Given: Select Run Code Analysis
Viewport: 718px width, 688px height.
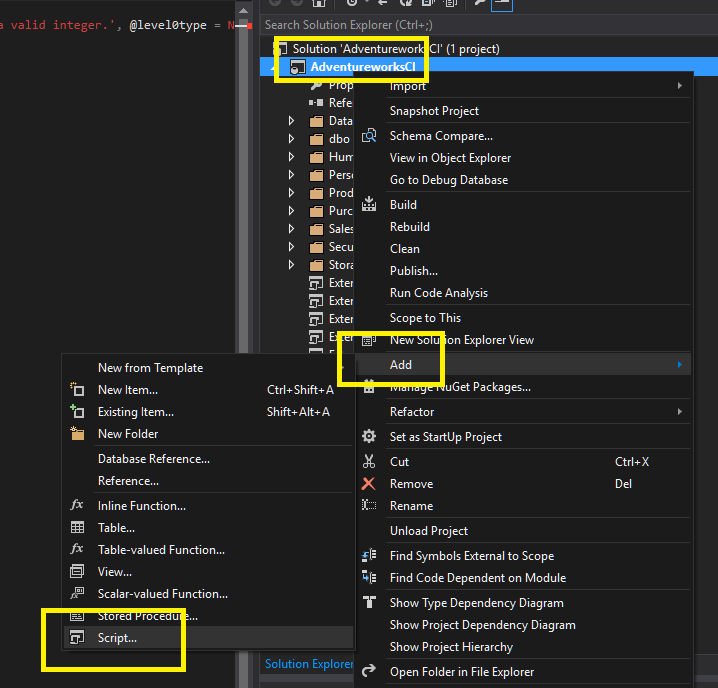Looking at the screenshot, I should point(439,293).
